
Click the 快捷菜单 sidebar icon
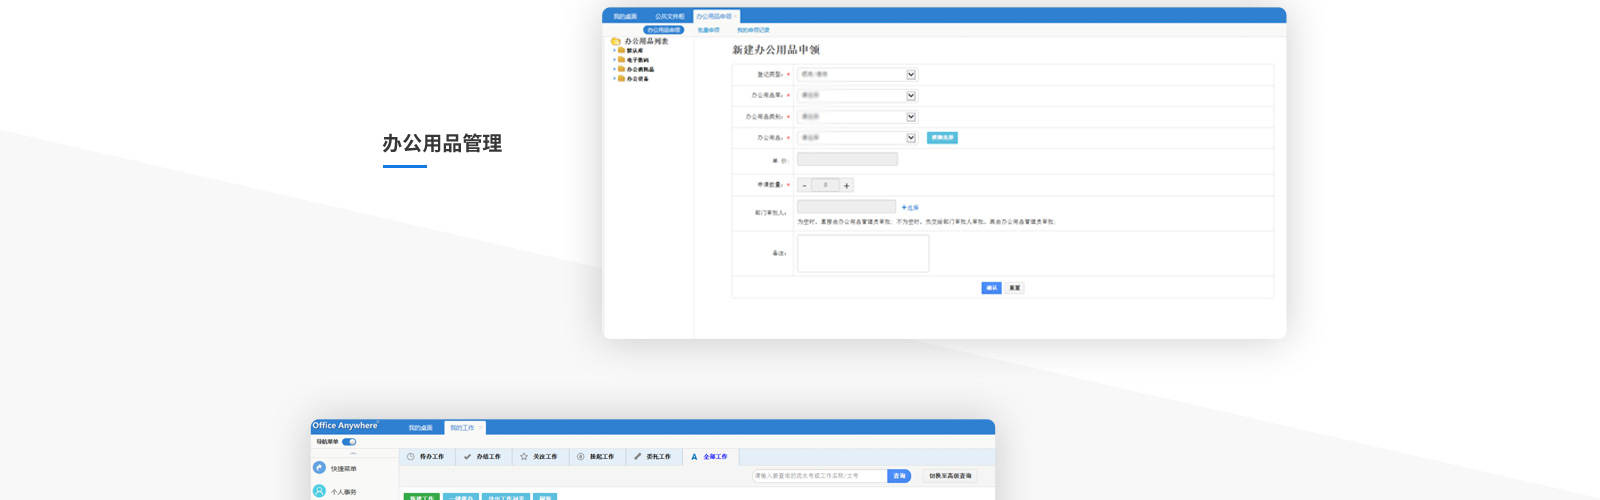(x=319, y=467)
